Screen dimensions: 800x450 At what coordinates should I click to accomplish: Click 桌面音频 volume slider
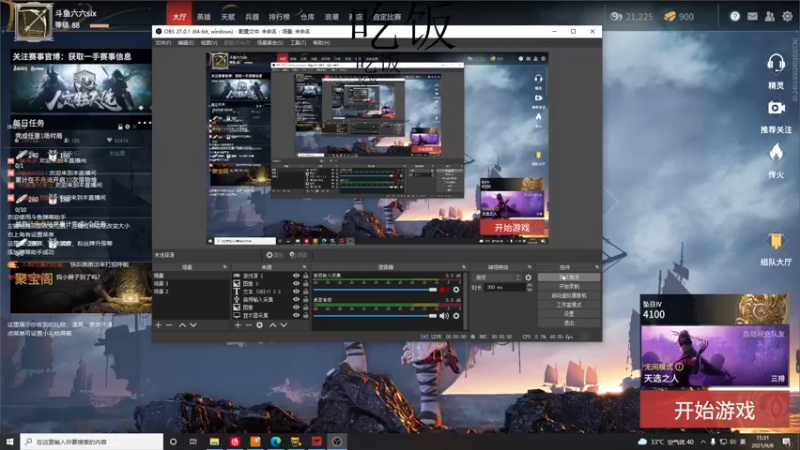[x=375, y=316]
